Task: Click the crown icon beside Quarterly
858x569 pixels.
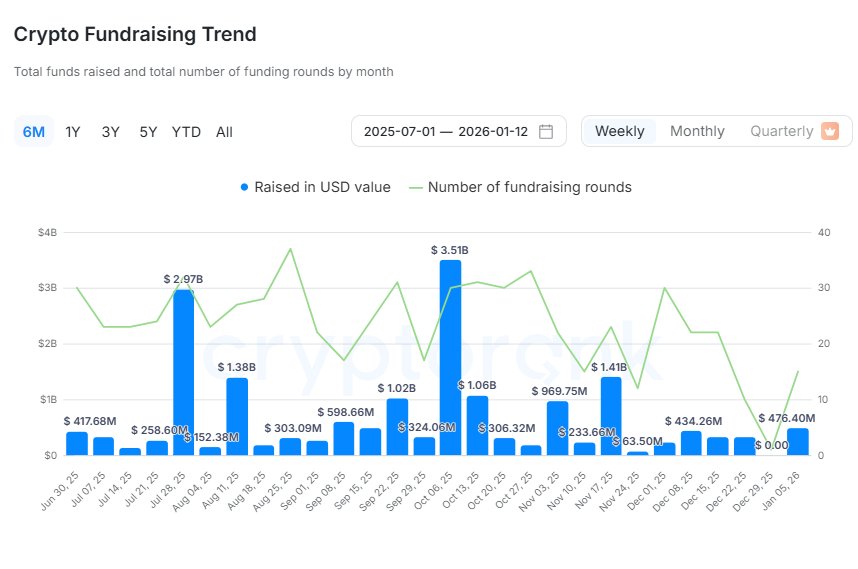Action: pyautogui.click(x=830, y=131)
